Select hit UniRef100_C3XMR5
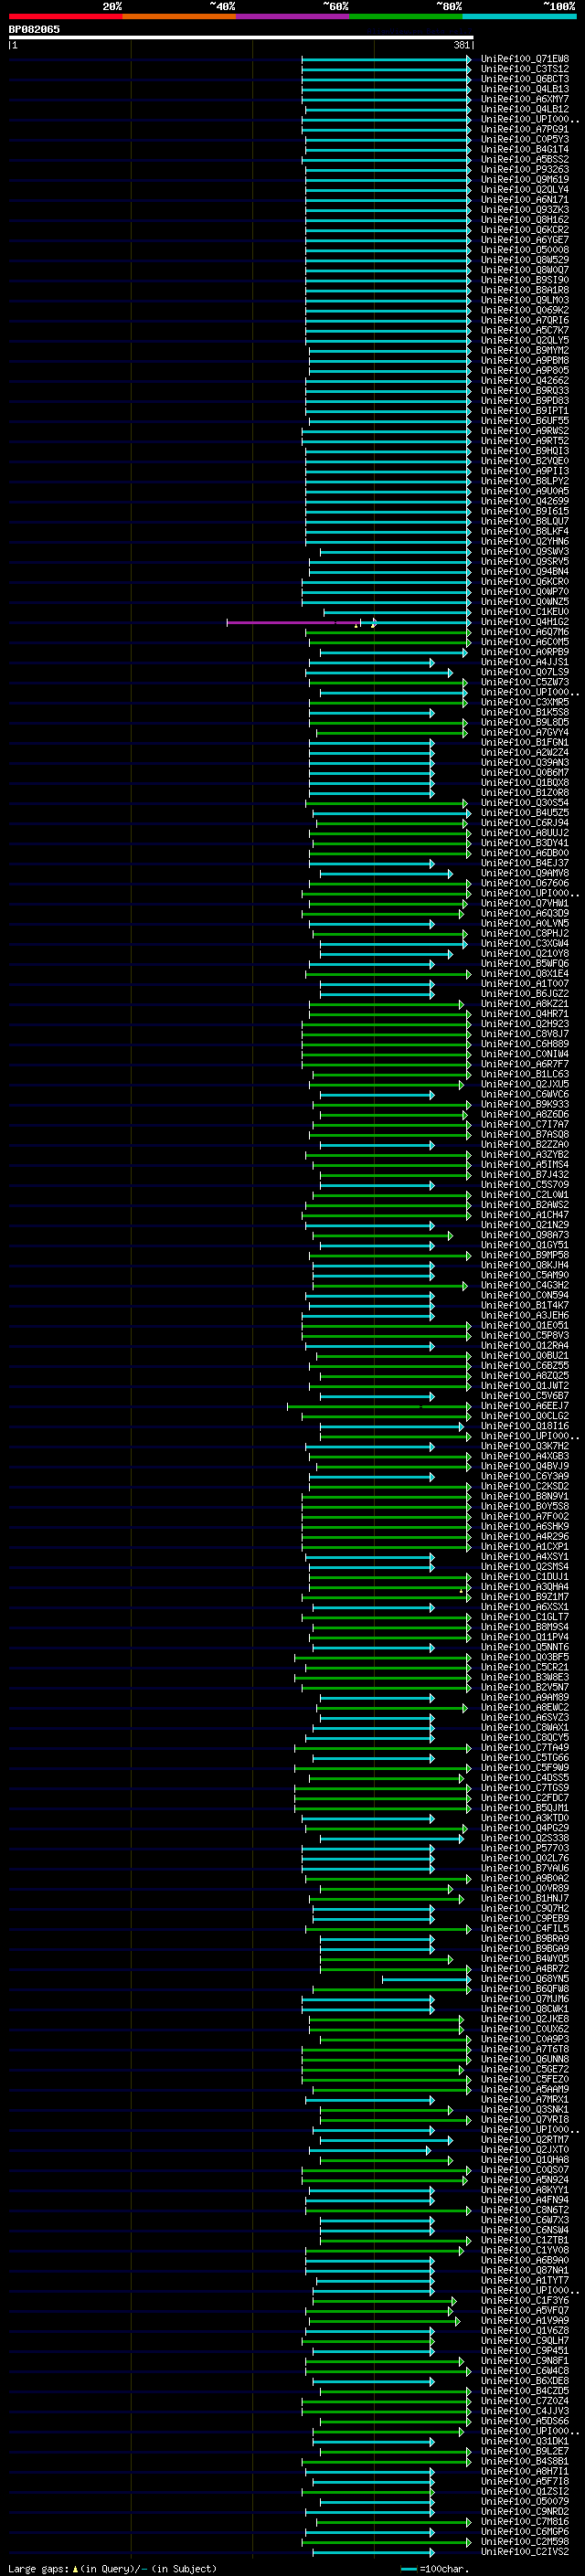 click(x=525, y=702)
